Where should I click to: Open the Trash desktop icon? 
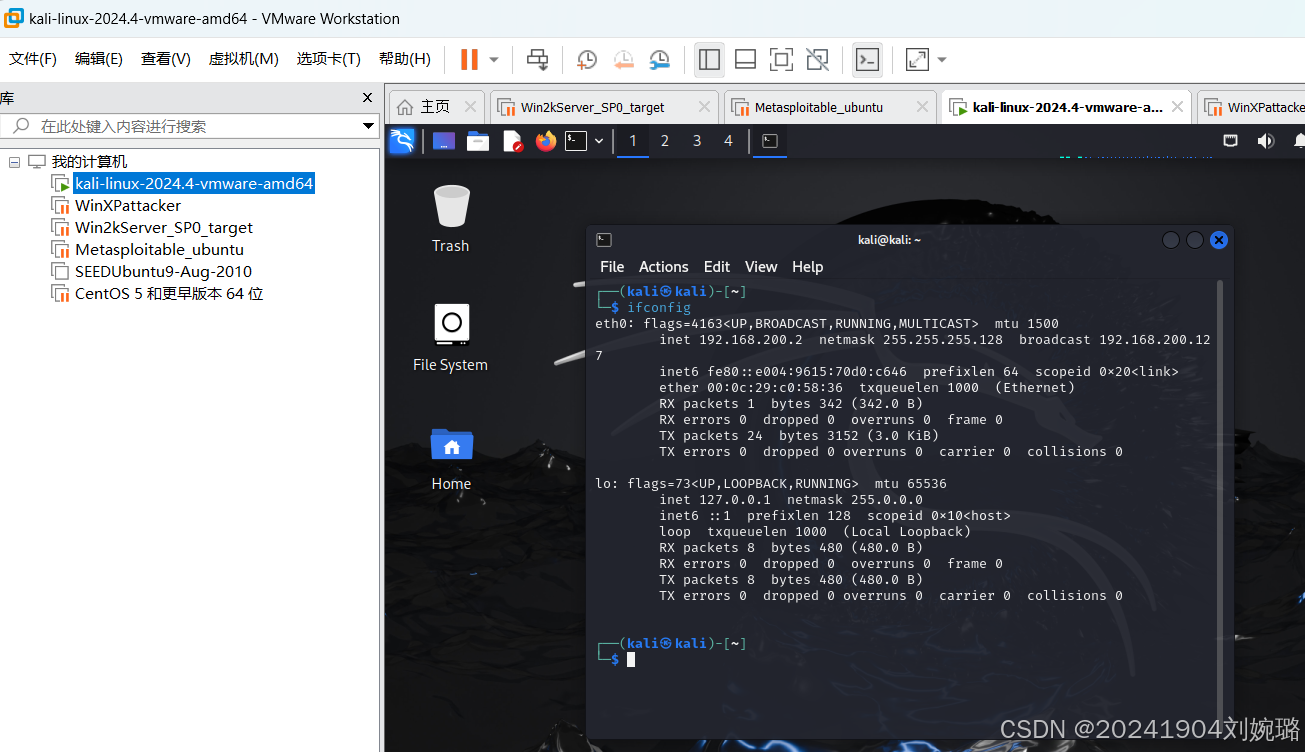click(451, 219)
